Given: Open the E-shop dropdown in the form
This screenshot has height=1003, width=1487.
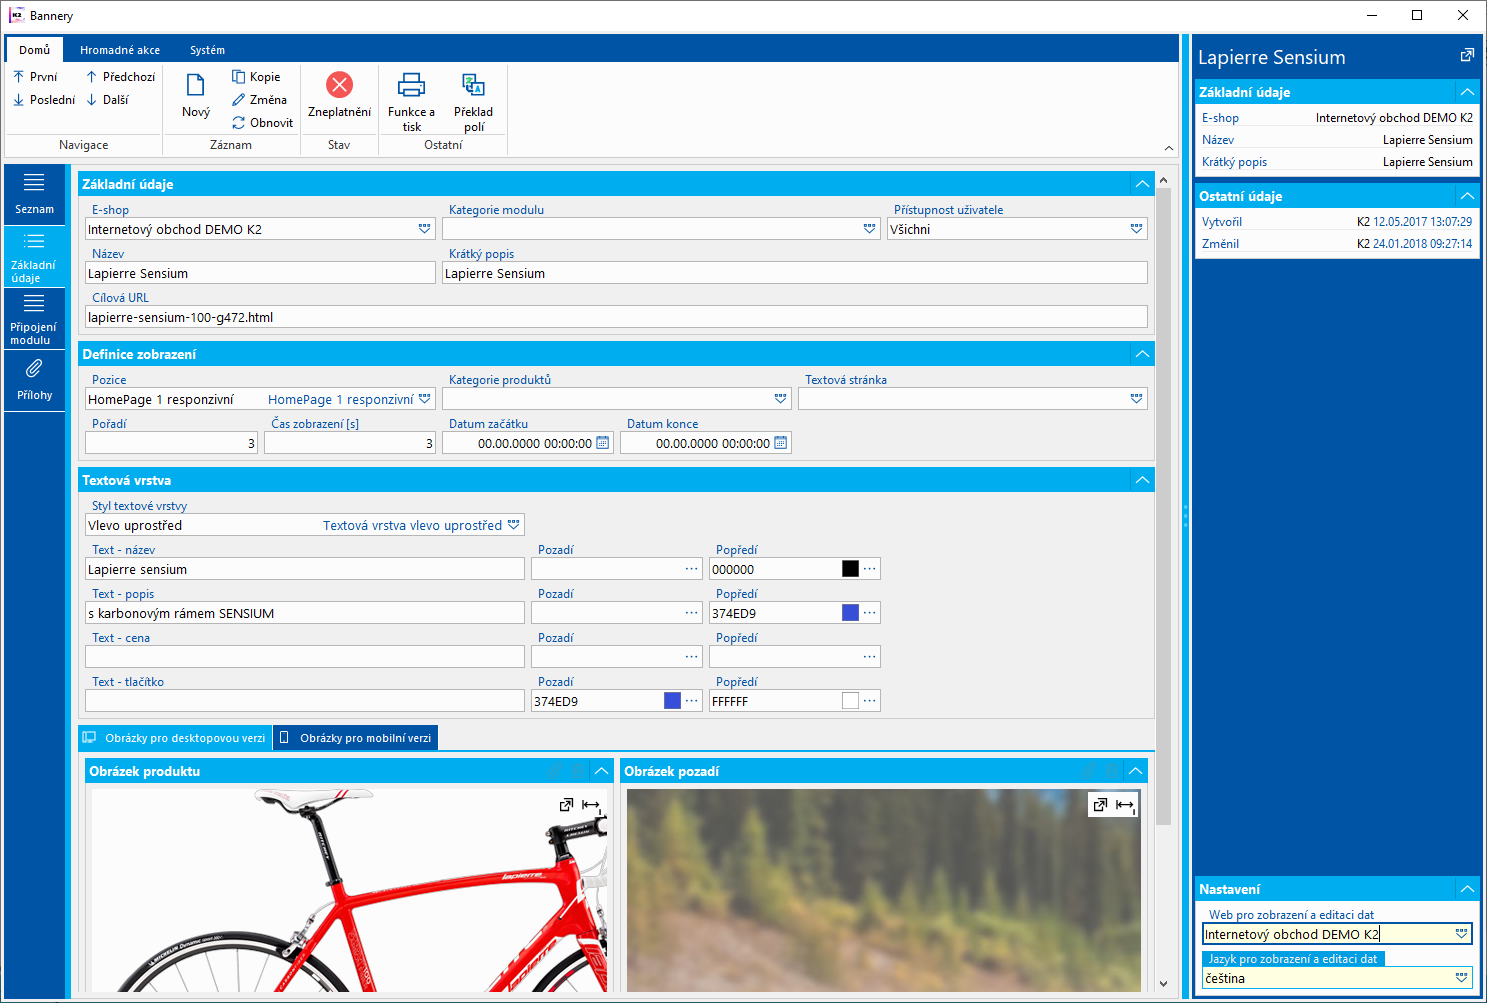Looking at the screenshot, I should coord(425,229).
